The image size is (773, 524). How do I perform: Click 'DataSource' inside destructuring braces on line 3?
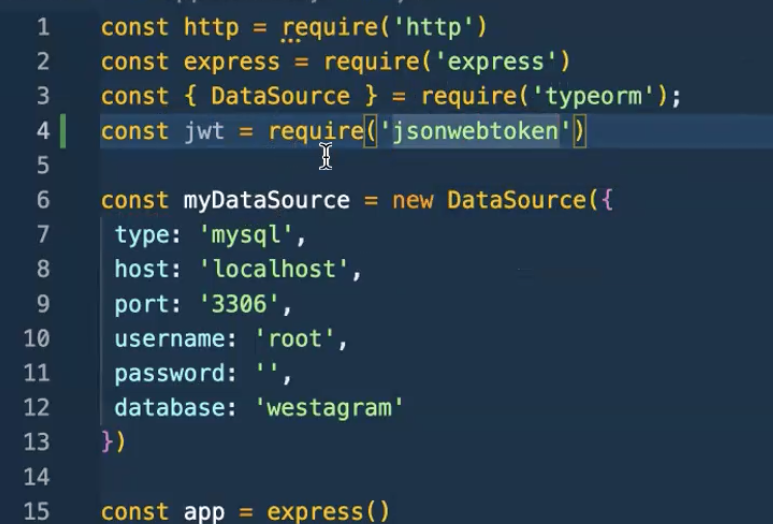pyautogui.click(x=281, y=96)
